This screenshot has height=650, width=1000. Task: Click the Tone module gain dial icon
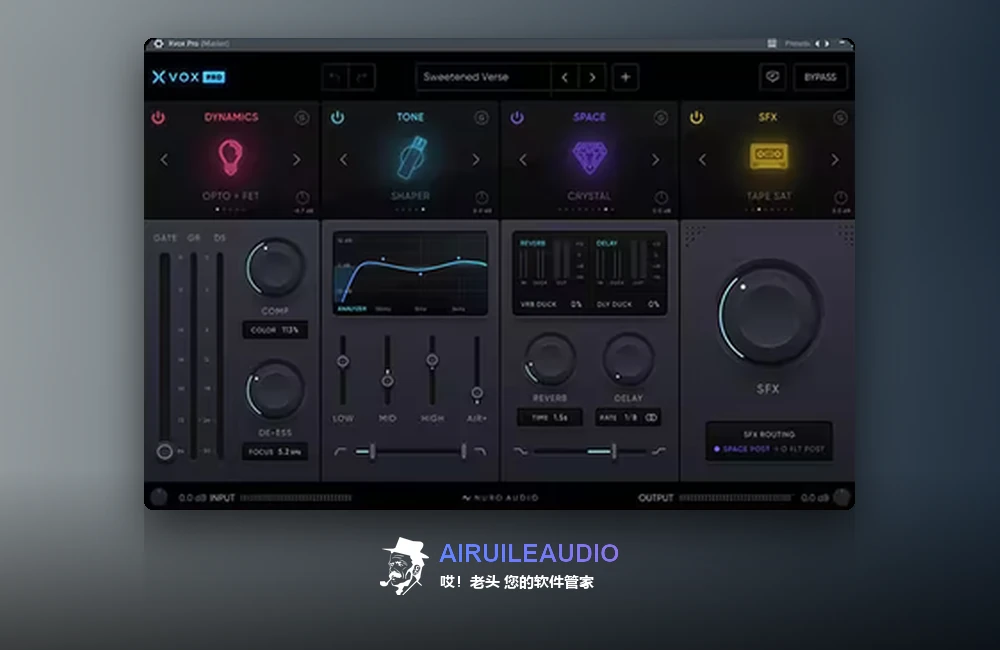click(x=482, y=197)
